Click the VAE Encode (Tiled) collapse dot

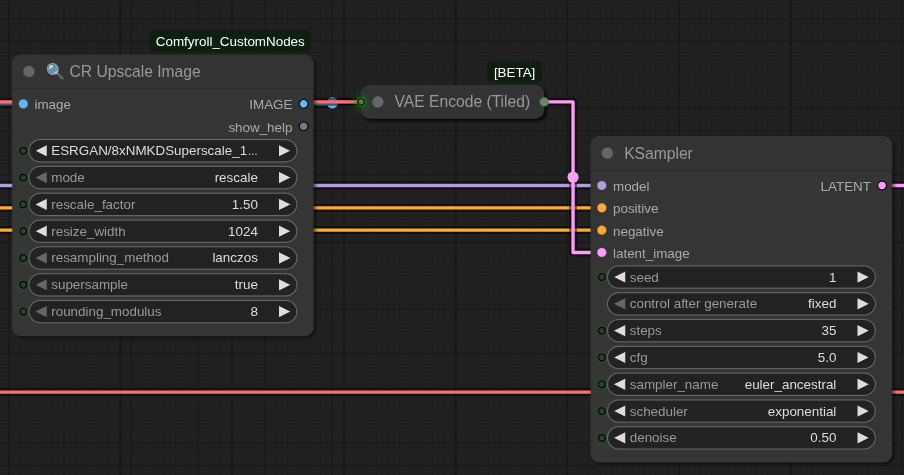pyautogui.click(x=378, y=102)
